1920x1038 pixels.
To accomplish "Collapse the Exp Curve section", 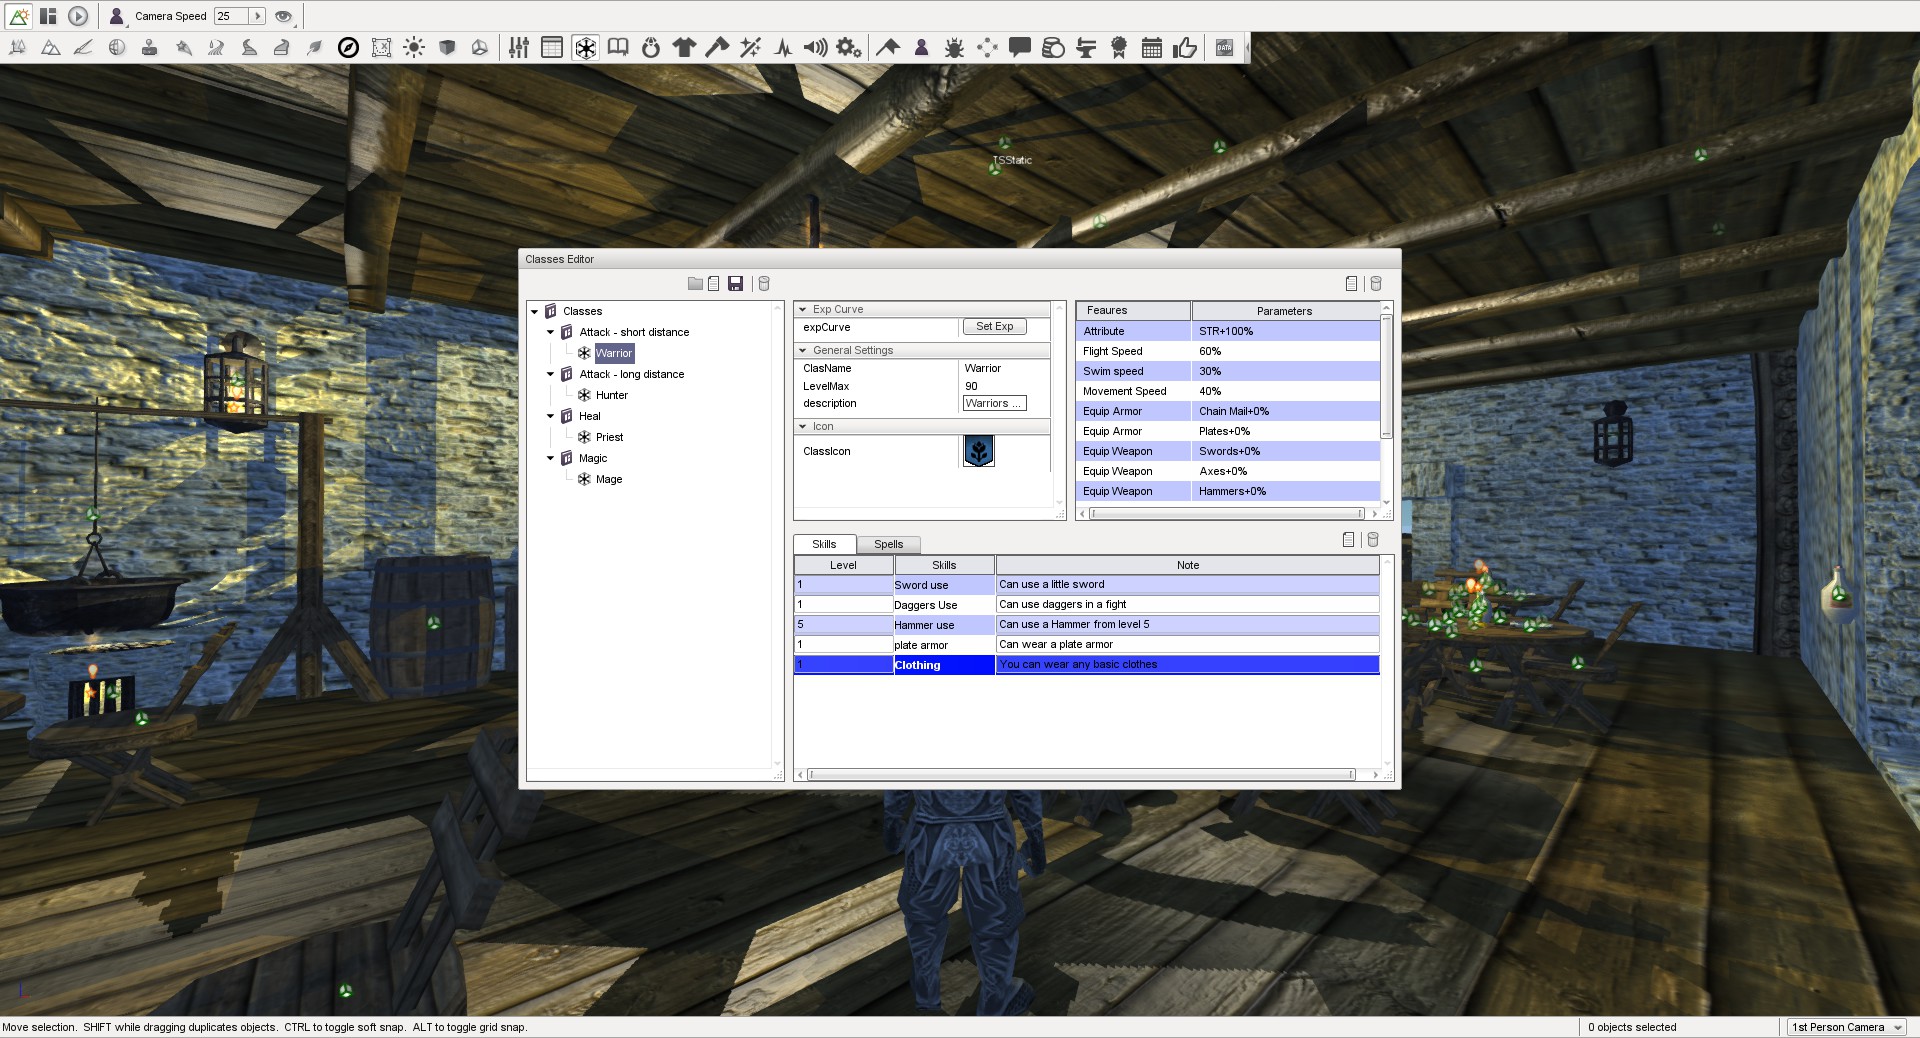I will point(801,309).
